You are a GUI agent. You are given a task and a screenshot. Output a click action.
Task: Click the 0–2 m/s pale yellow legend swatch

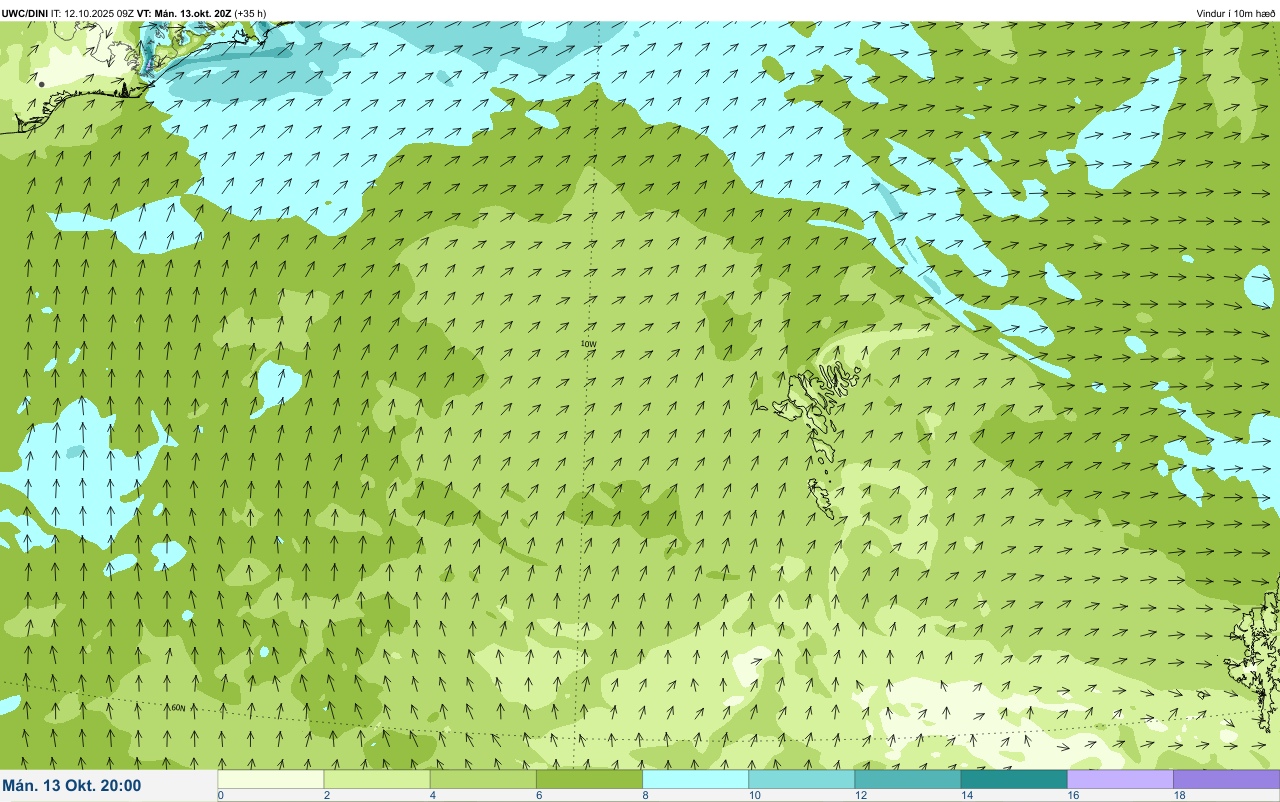click(271, 779)
